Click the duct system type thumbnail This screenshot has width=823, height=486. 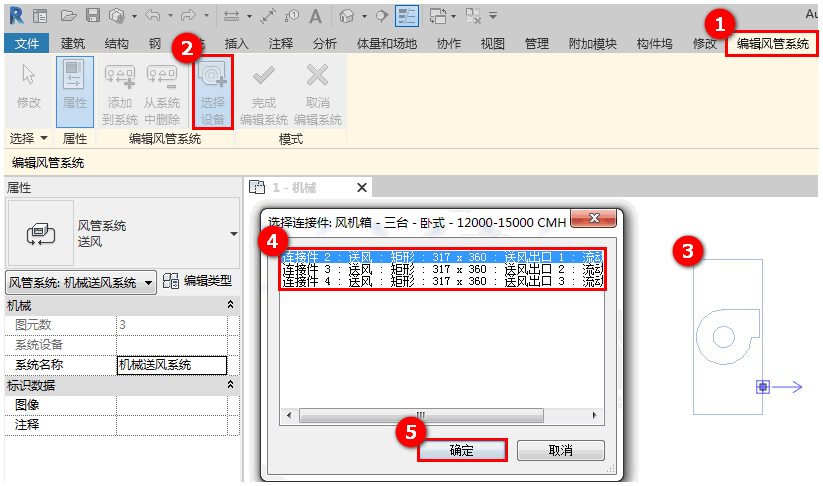point(40,233)
